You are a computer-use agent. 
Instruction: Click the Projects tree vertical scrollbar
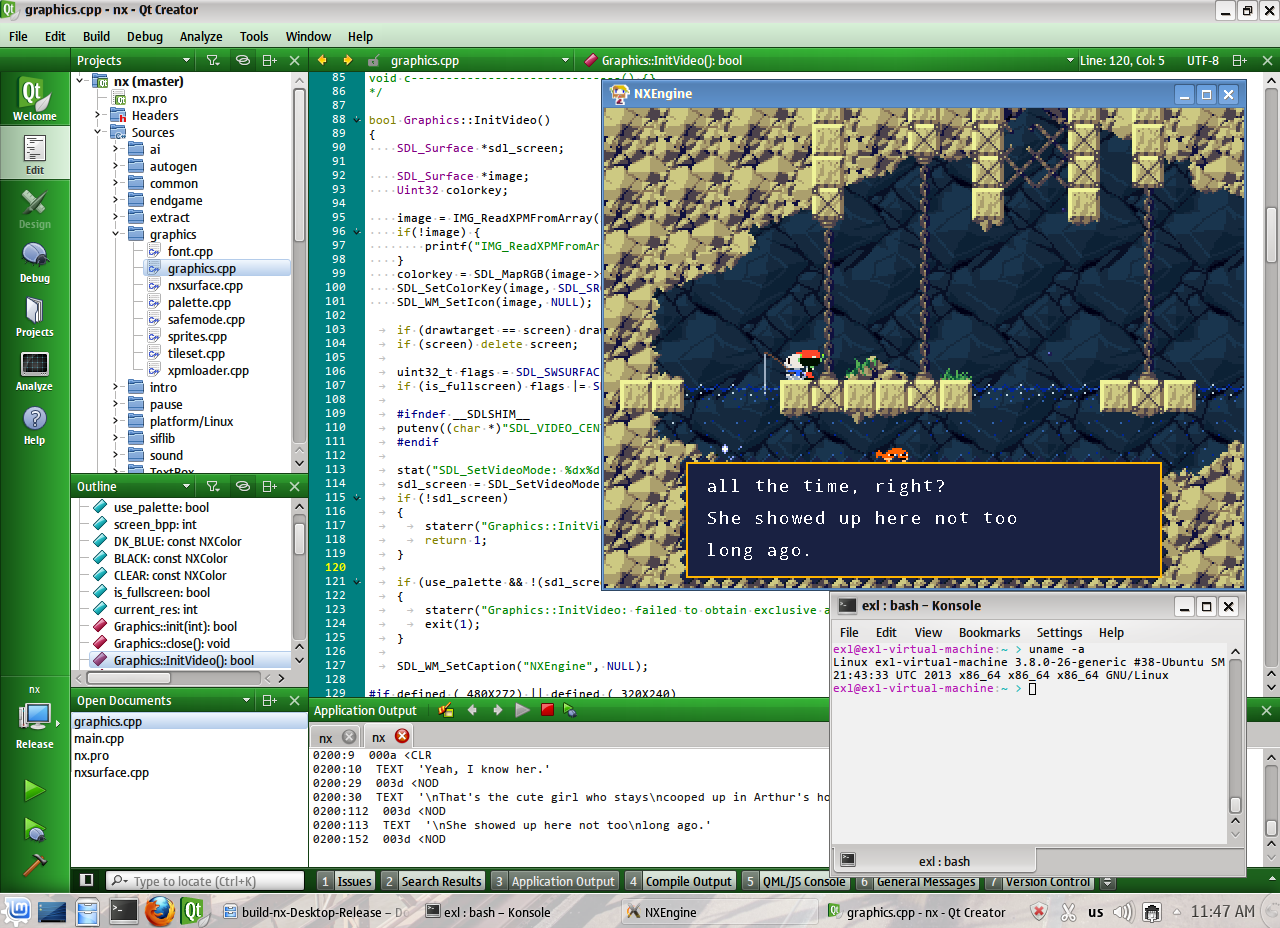pos(300,165)
